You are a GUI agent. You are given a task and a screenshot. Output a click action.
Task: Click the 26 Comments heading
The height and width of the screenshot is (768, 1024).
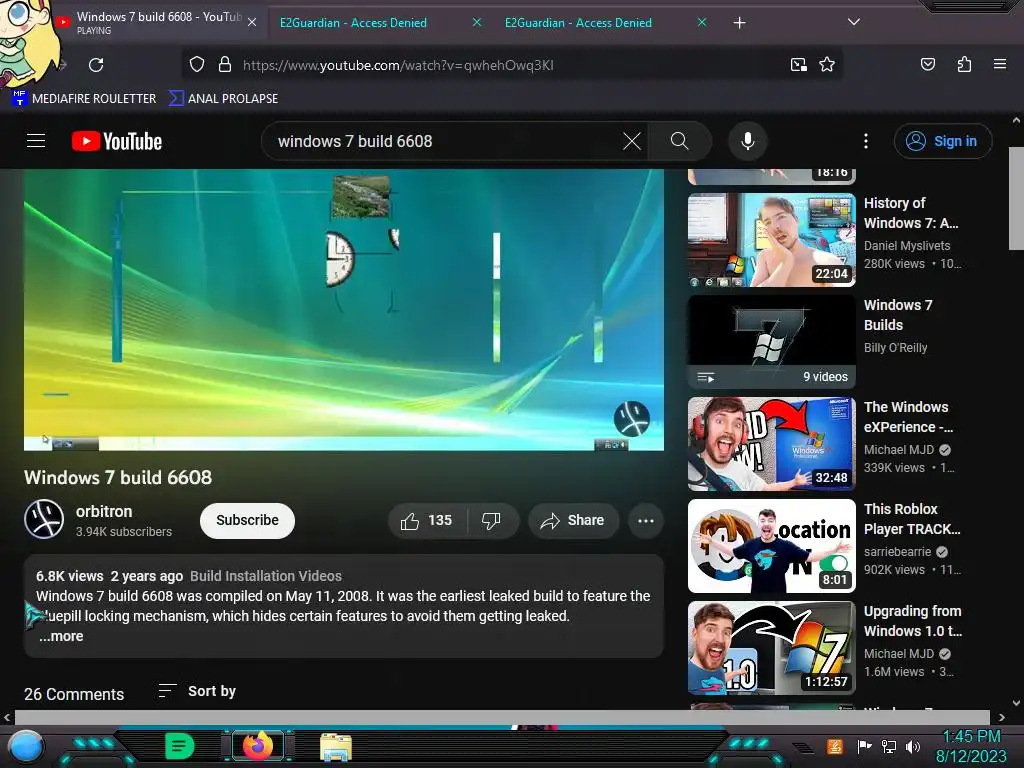pos(74,694)
